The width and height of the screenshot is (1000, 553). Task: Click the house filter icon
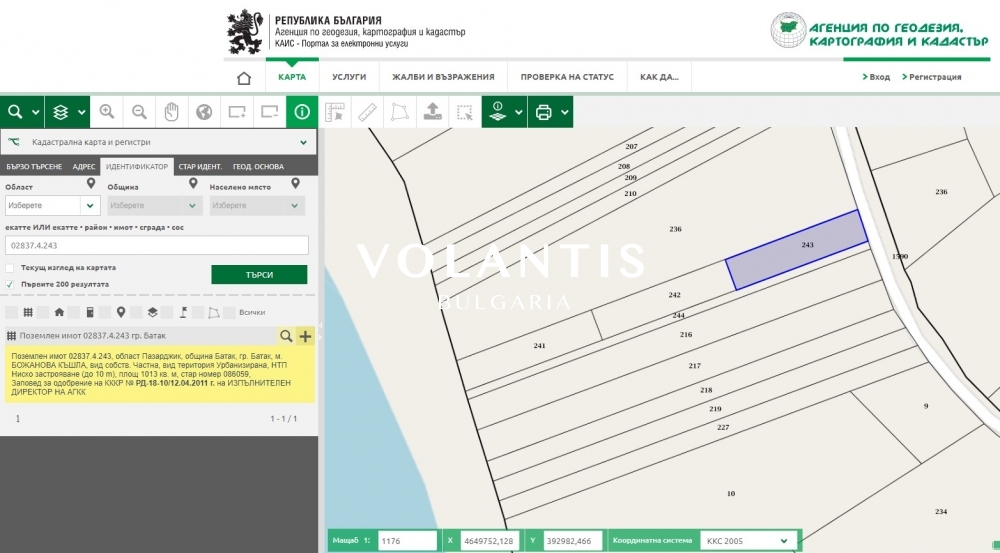point(59,313)
